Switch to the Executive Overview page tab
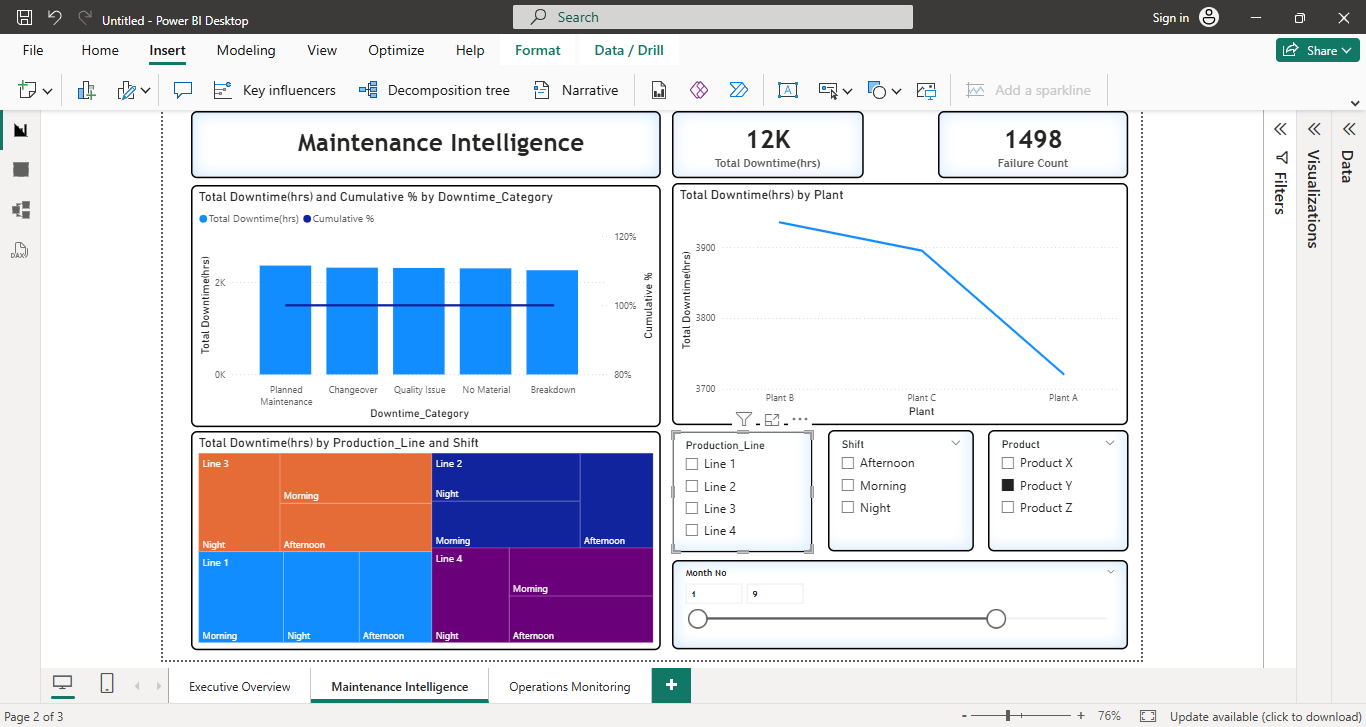The image size is (1366, 727). point(240,687)
